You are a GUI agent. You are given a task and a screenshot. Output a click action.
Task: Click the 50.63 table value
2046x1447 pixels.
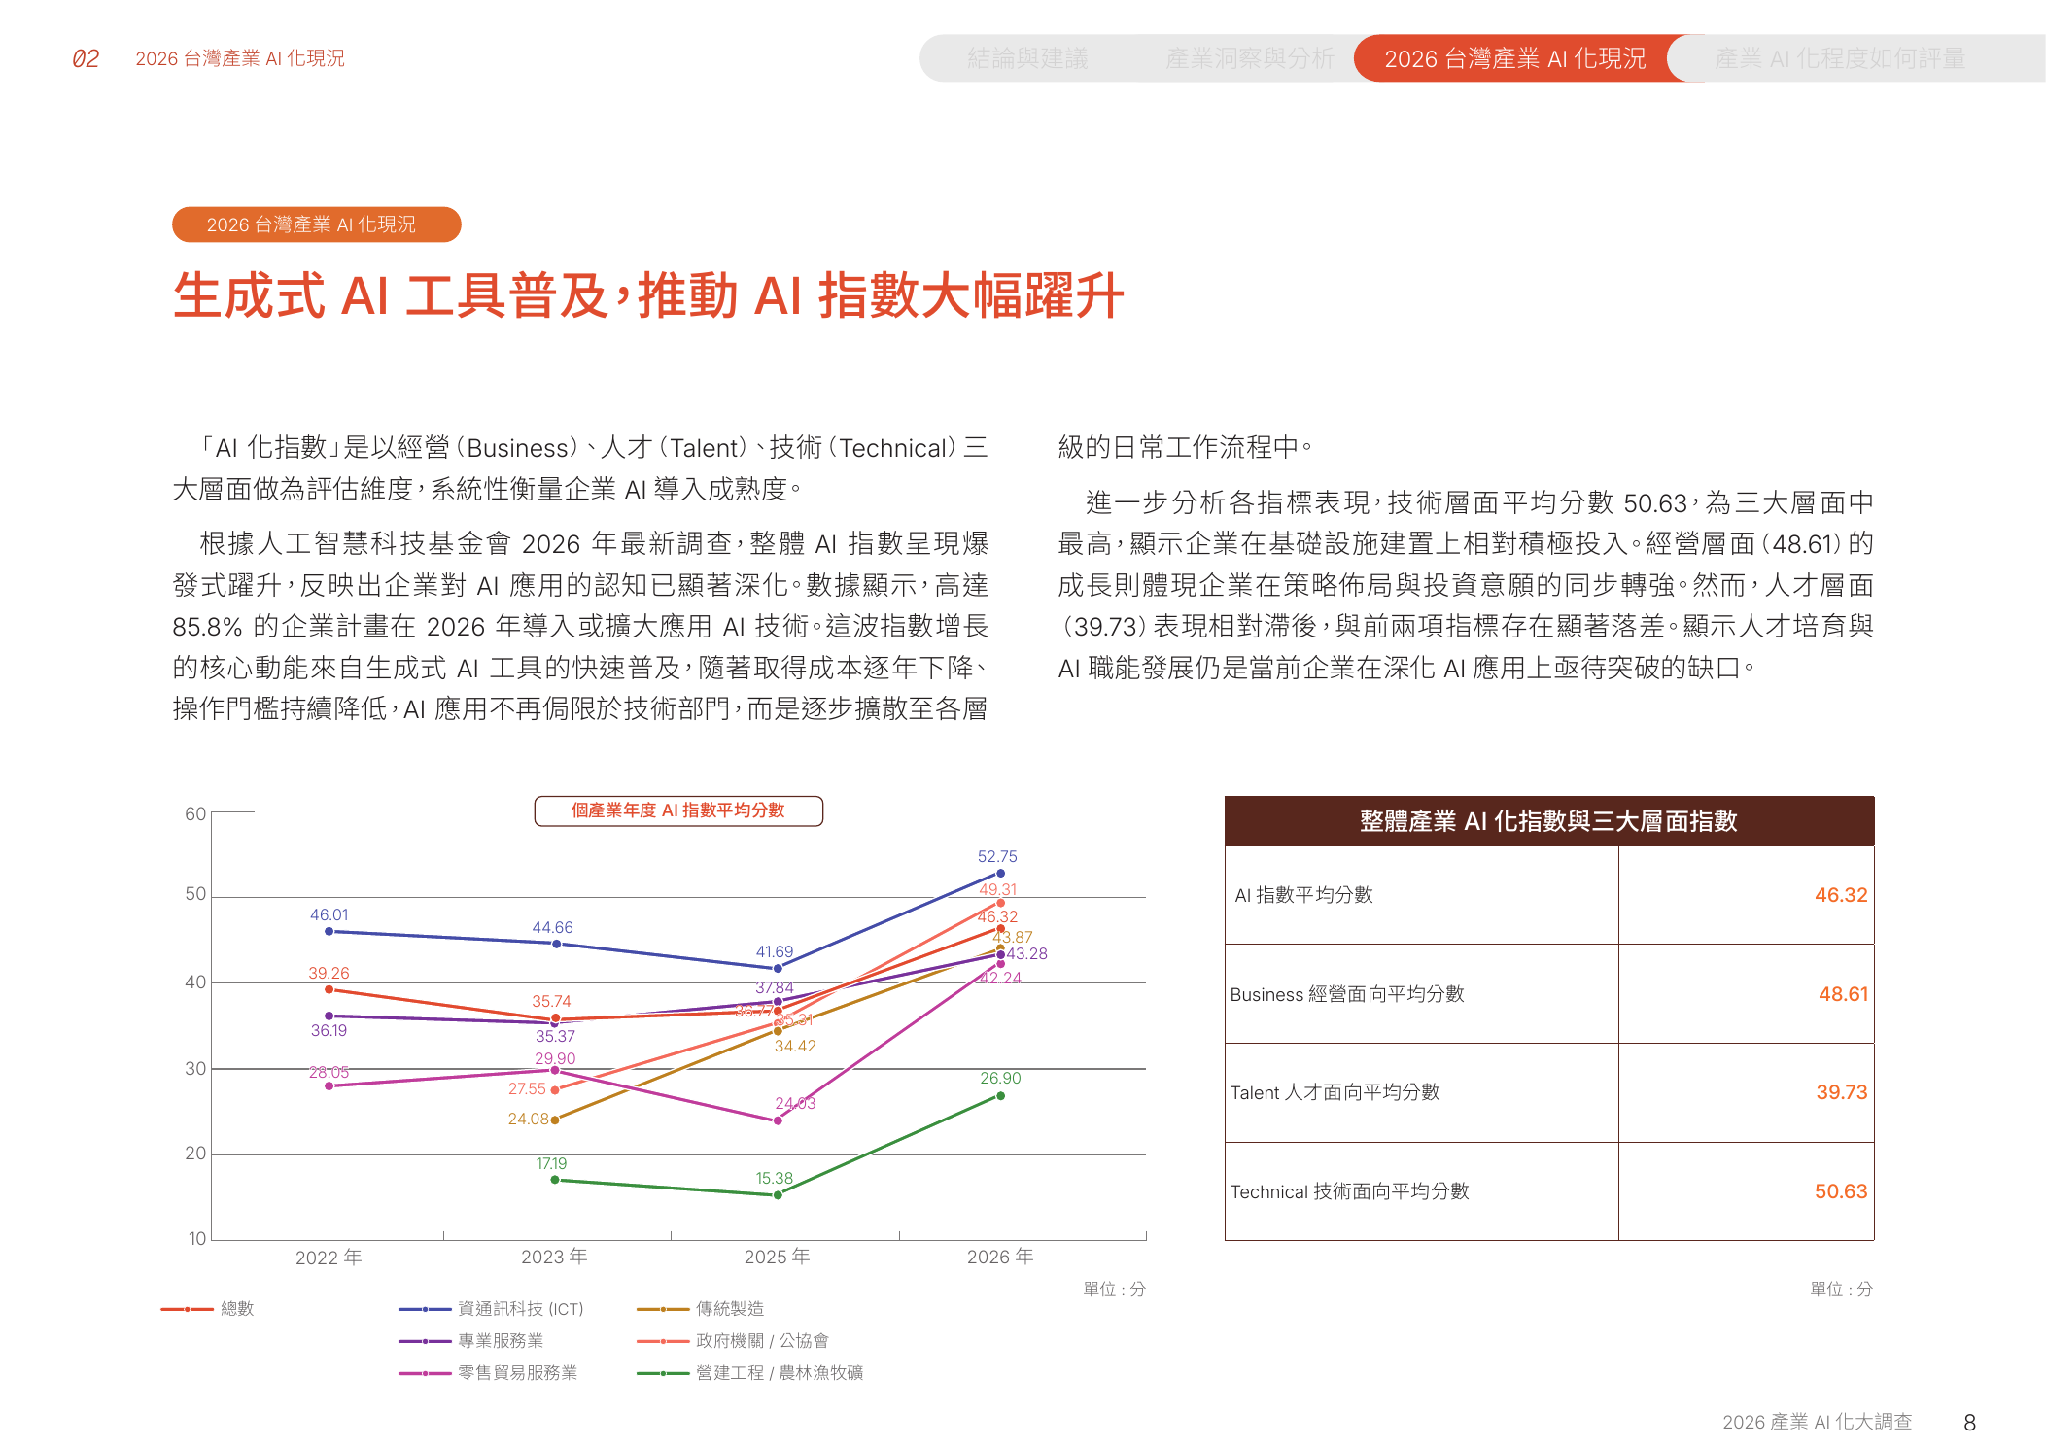coord(1841,1191)
